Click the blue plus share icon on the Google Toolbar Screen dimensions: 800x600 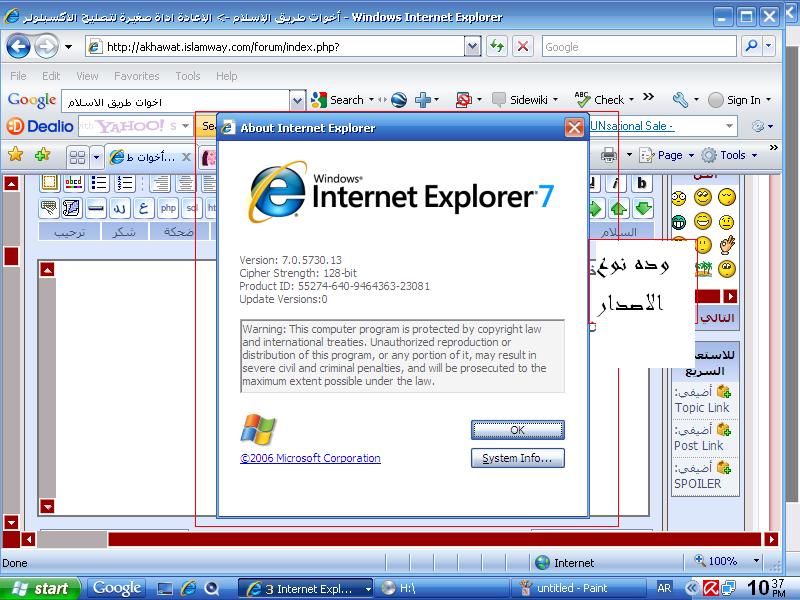tap(422, 100)
